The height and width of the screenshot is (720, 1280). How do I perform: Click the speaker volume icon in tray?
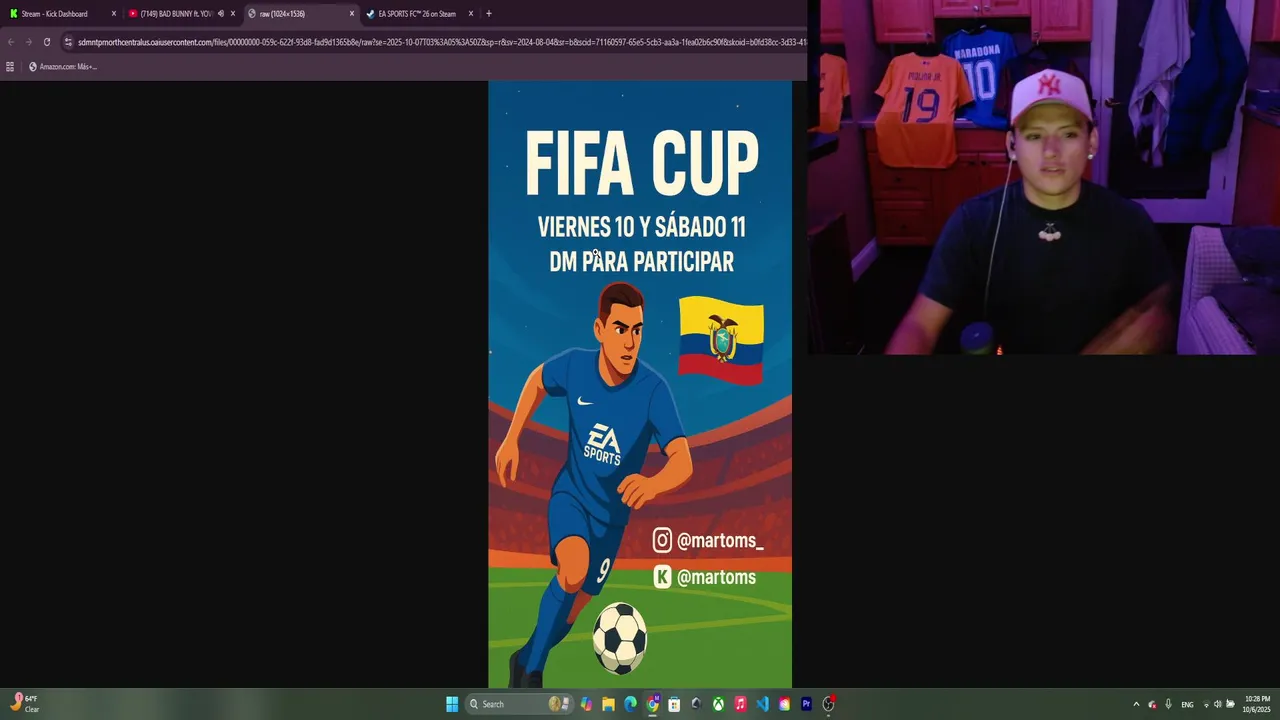coord(1217,704)
